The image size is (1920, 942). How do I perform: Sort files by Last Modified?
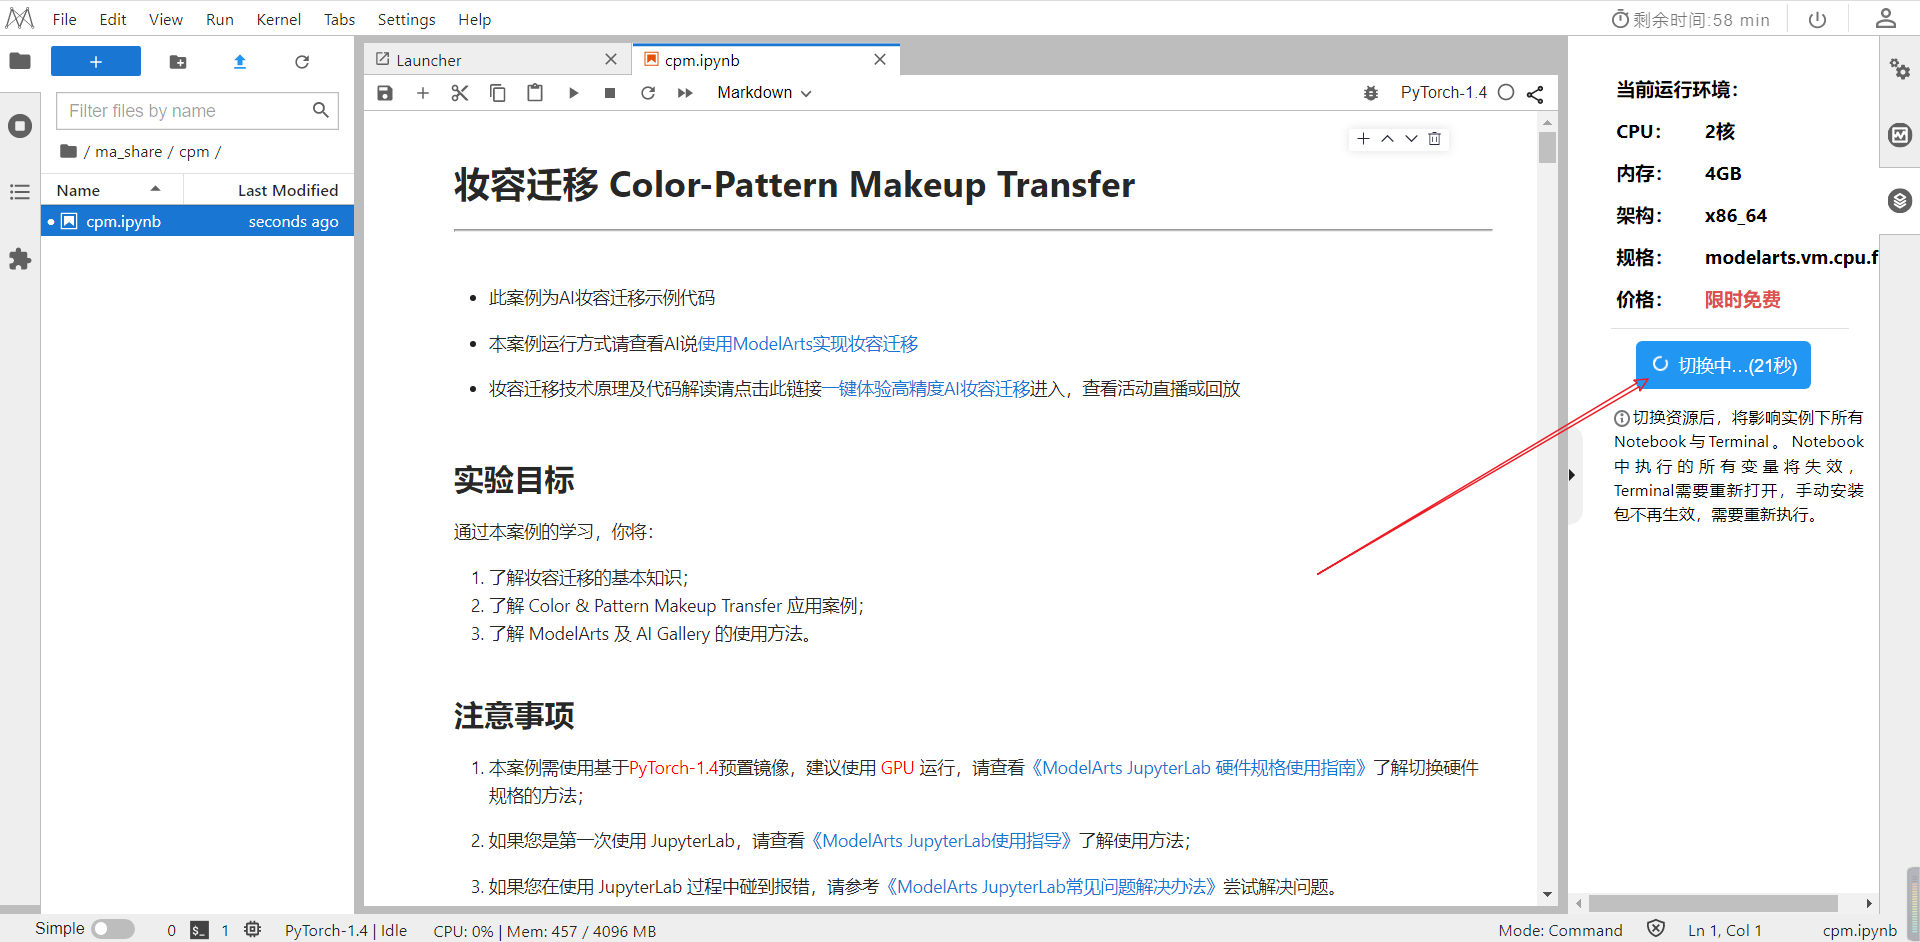pyautogui.click(x=269, y=190)
